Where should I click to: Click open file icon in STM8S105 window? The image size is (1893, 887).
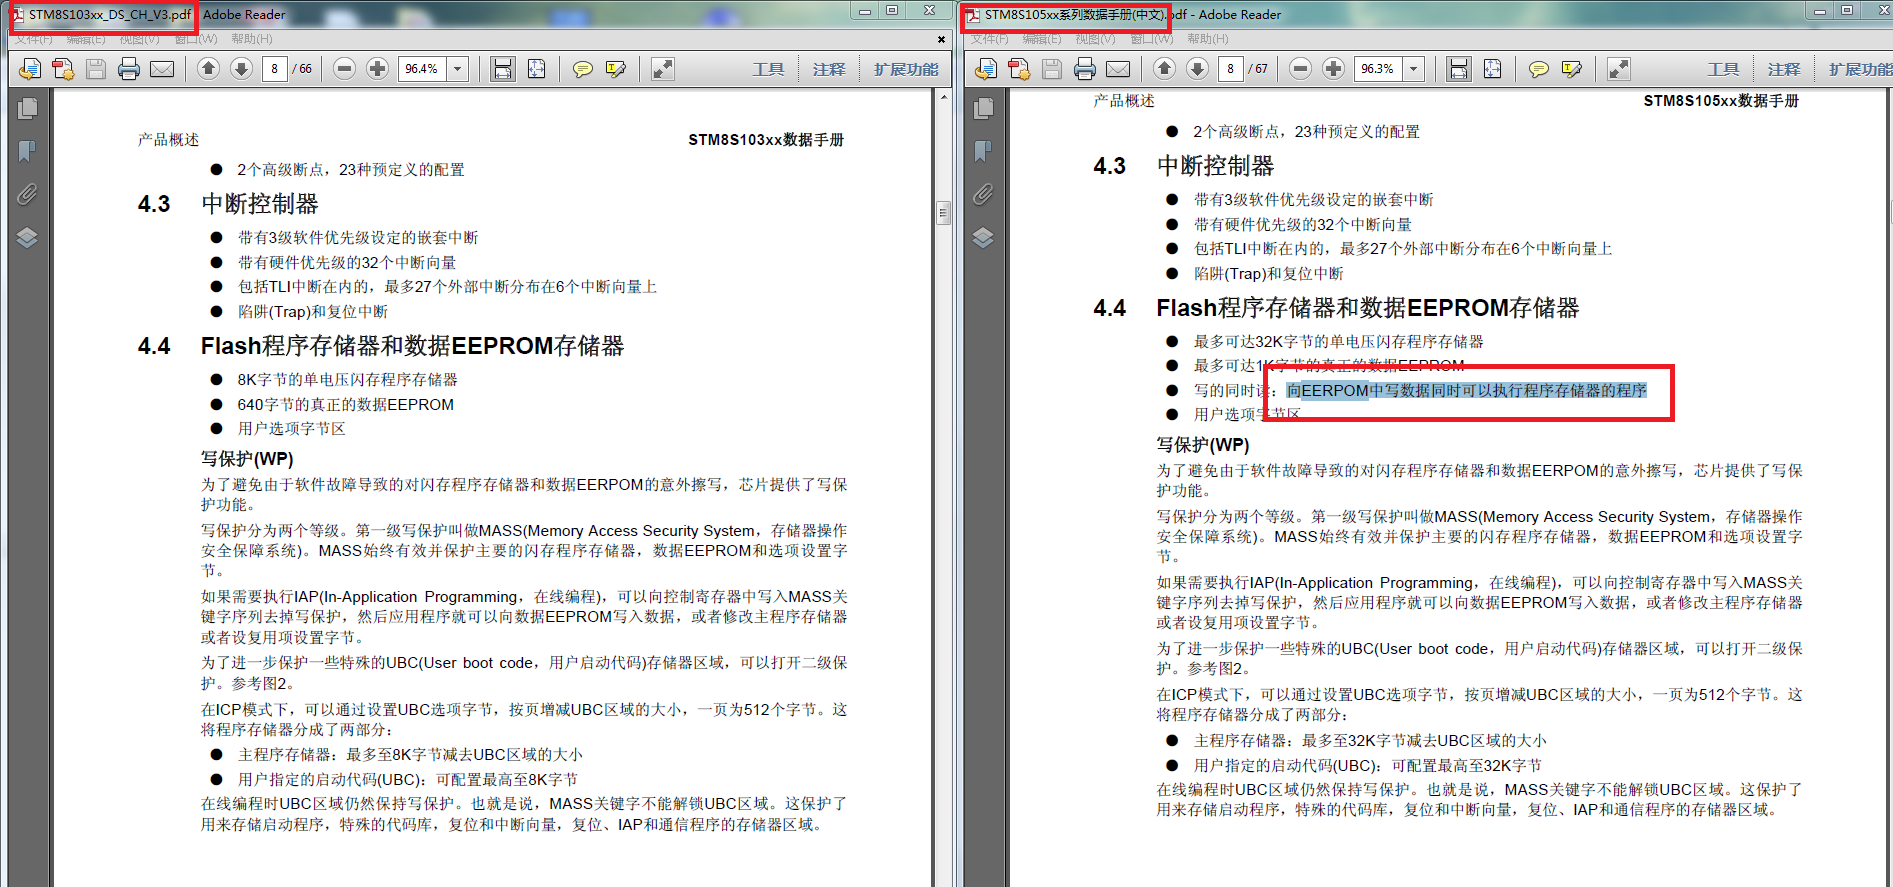coord(986,69)
